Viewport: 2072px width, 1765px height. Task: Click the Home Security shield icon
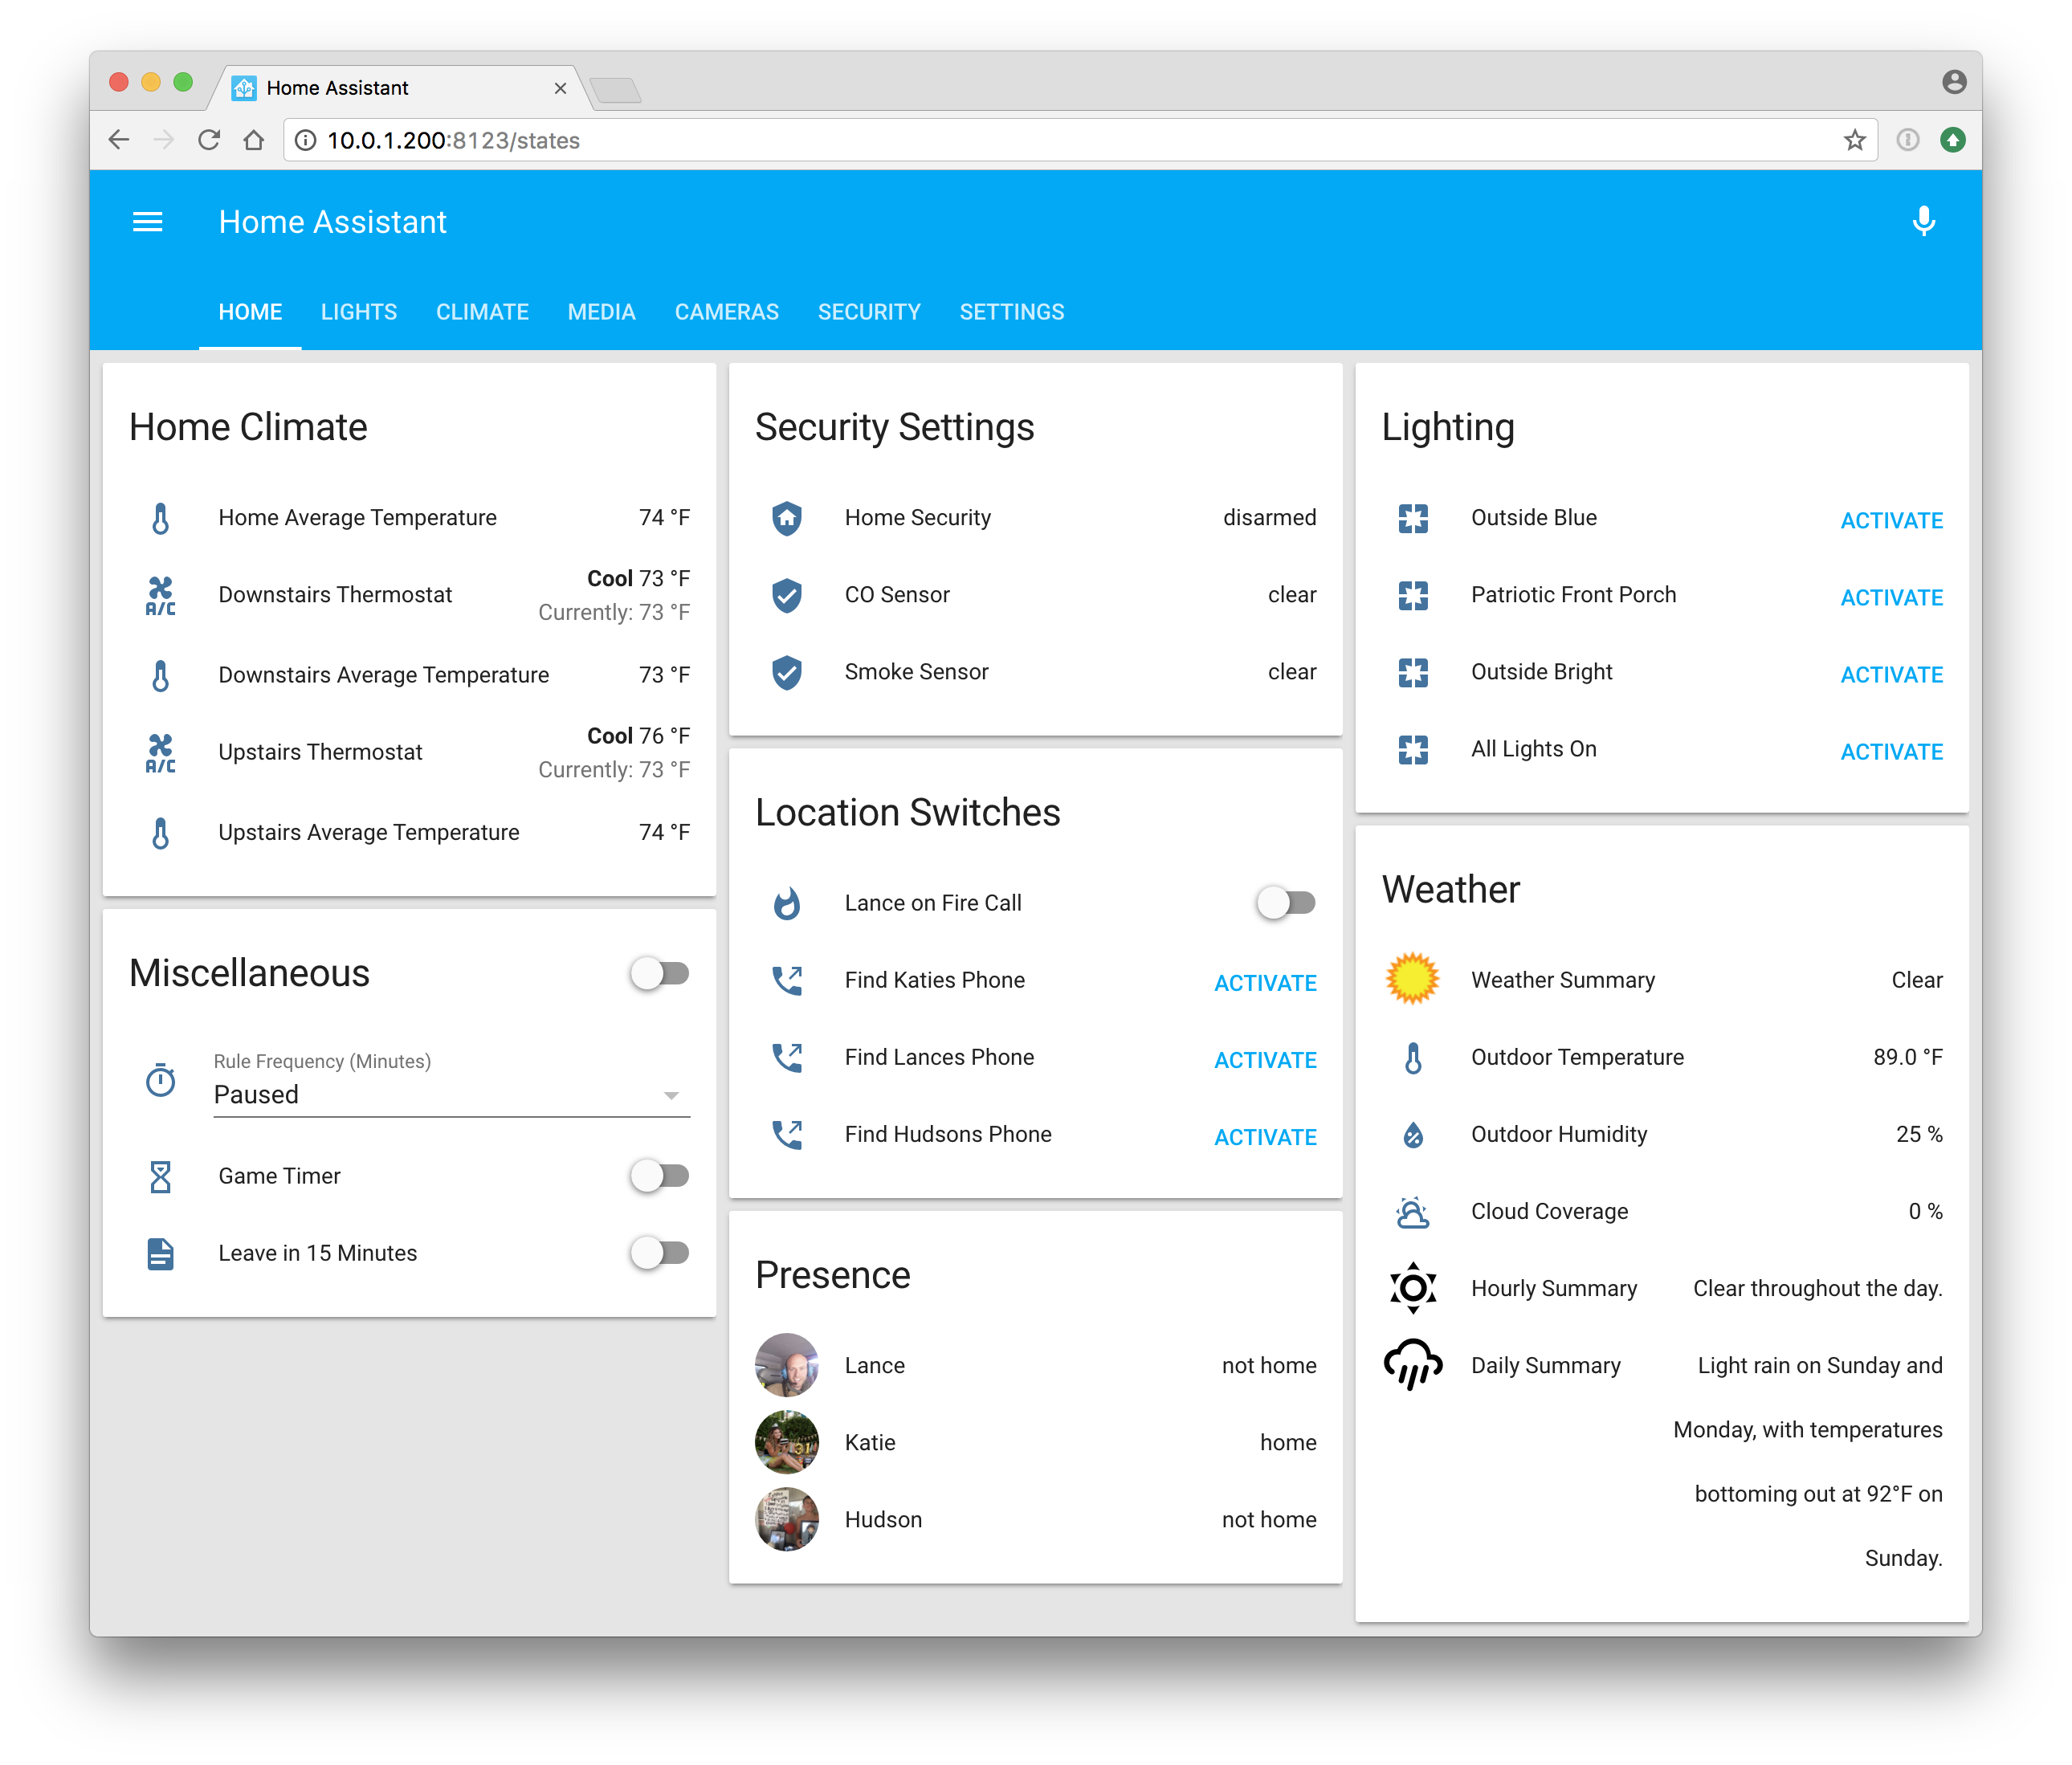coord(787,518)
